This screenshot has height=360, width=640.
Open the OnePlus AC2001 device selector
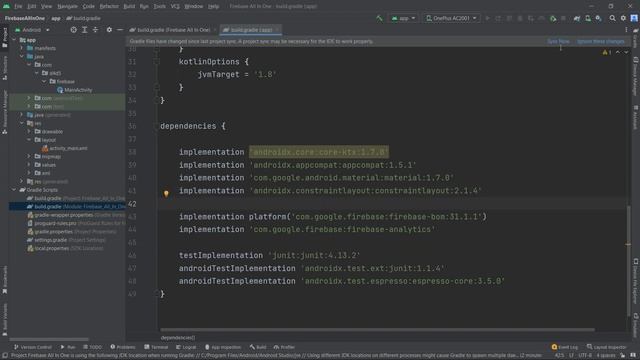[x=451, y=18]
